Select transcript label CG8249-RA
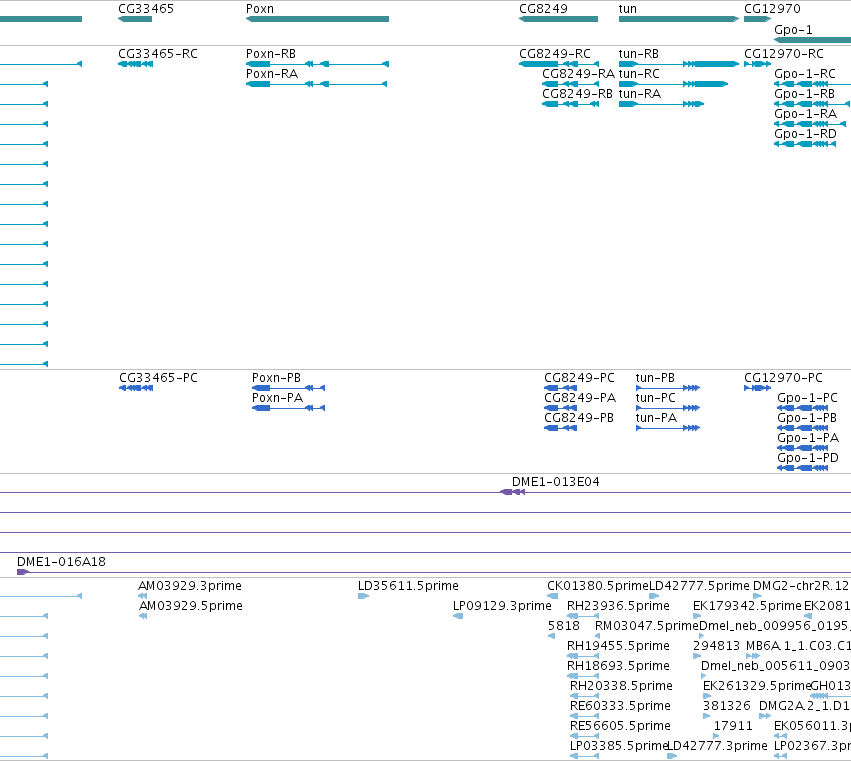Viewport: 851px width, 761px height. pyautogui.click(x=579, y=74)
